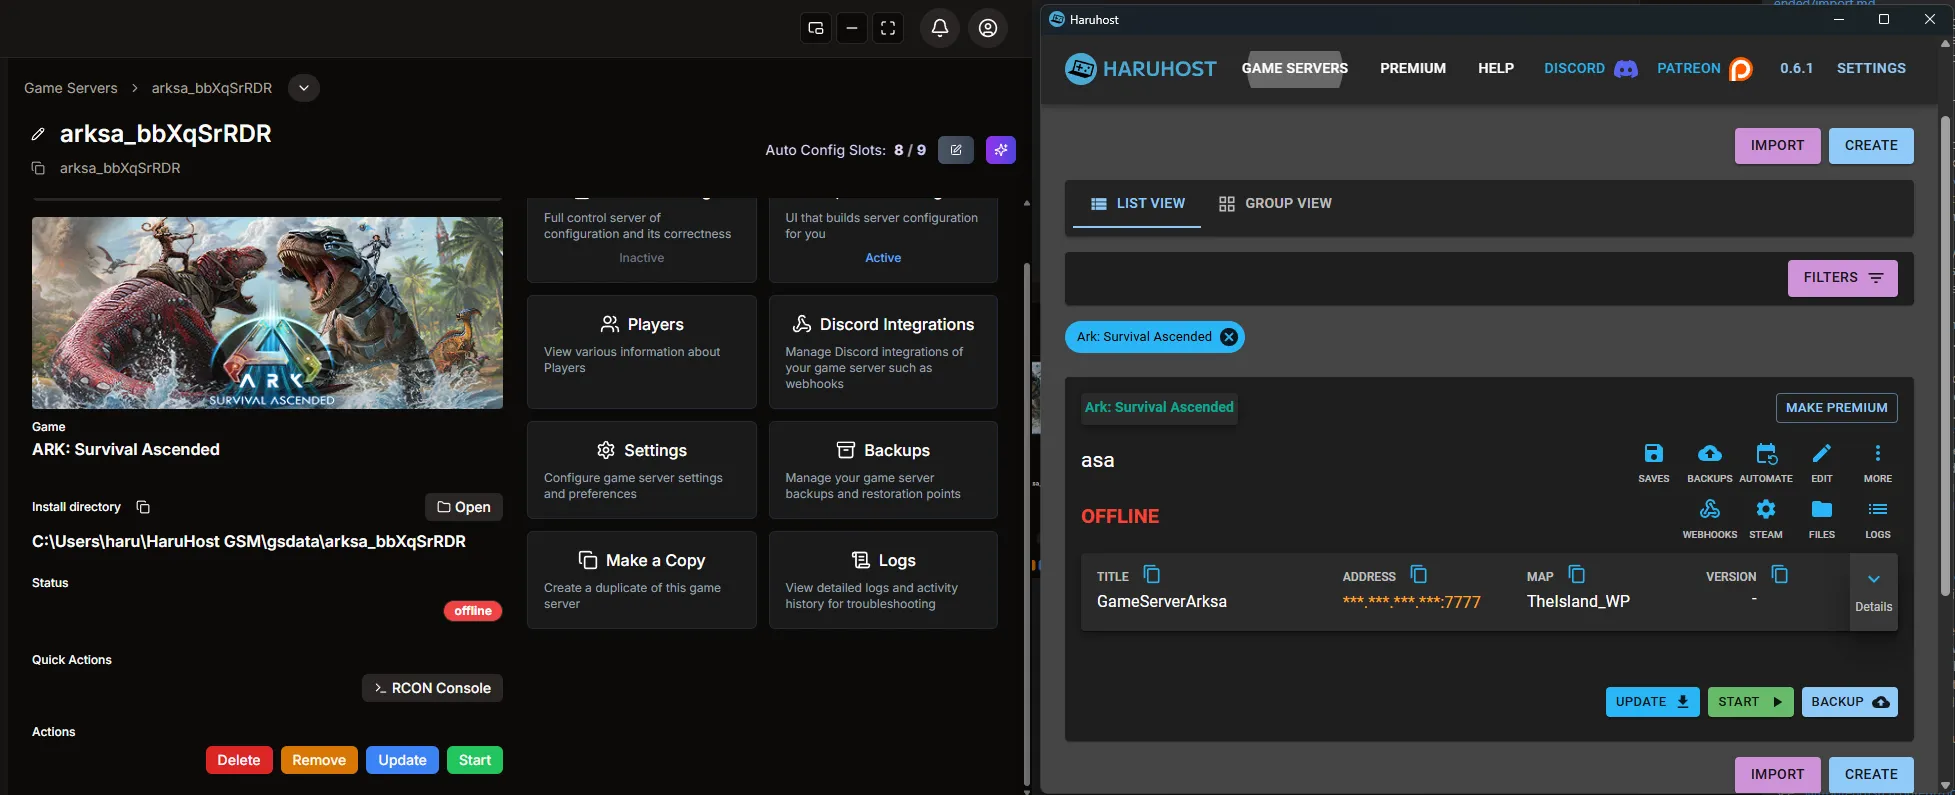
Task: Click the Patreon logo icon
Action: (x=1741, y=69)
